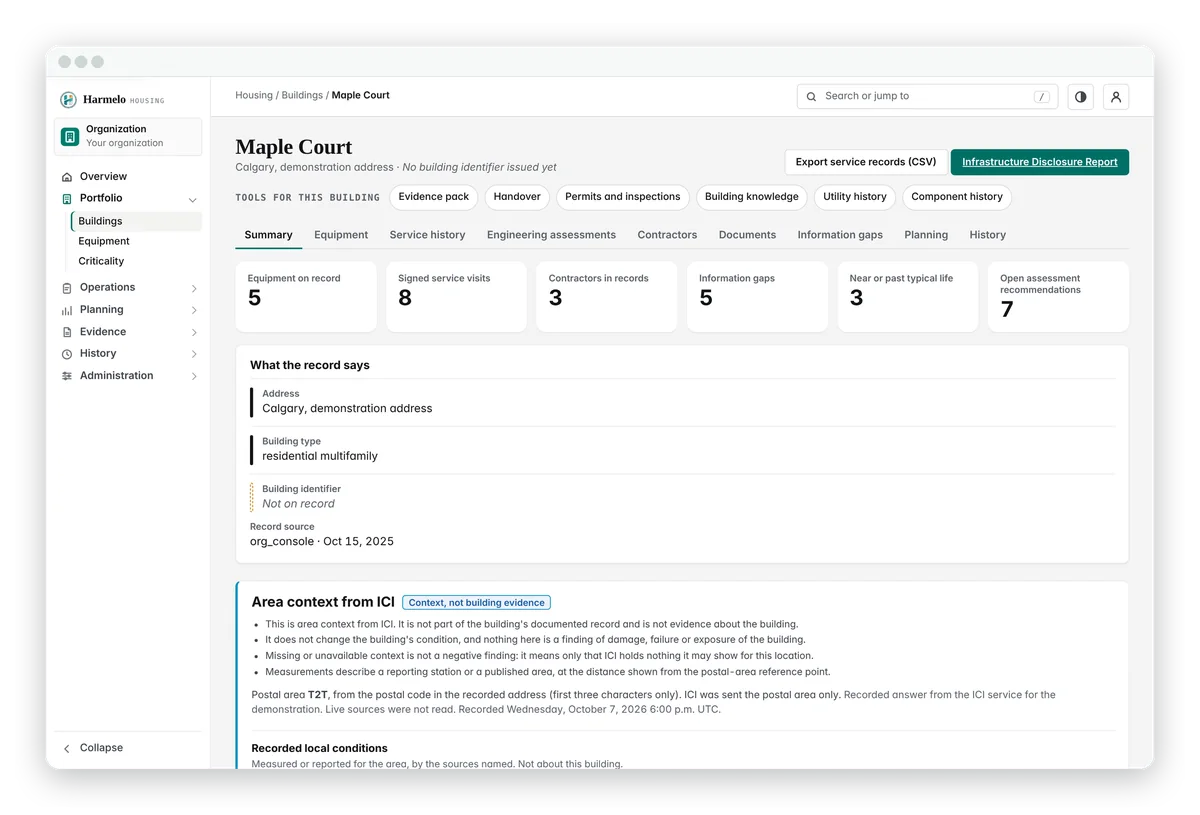
Task: Open the Evidence pack tool
Action: coord(434,197)
